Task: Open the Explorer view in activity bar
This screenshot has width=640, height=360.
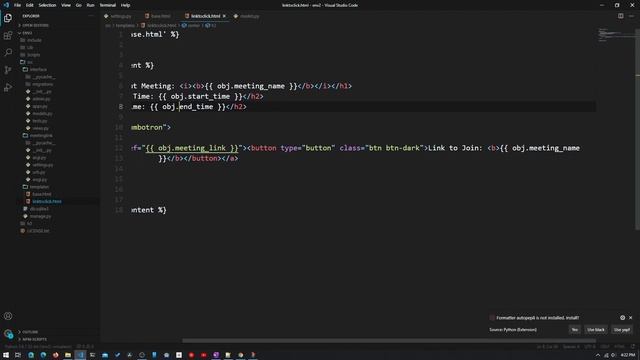Action: 8,18
